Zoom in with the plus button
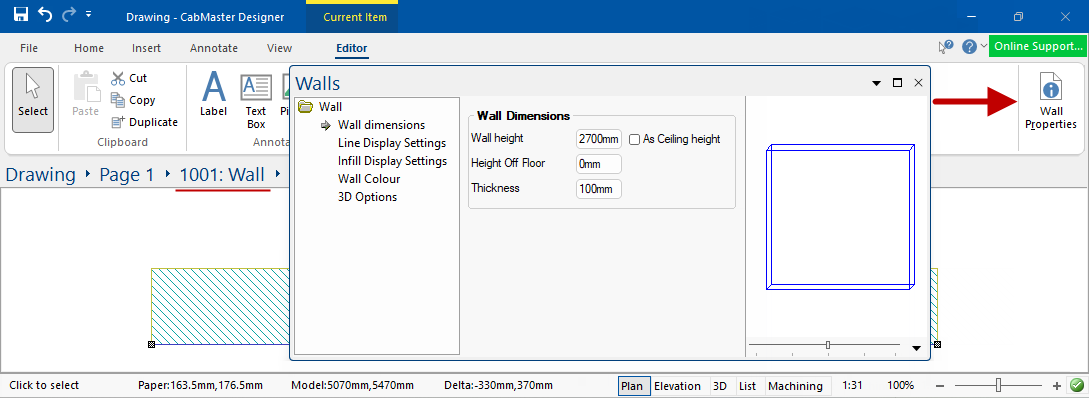Screen dimensions: 1090x398 (x=1057, y=386)
